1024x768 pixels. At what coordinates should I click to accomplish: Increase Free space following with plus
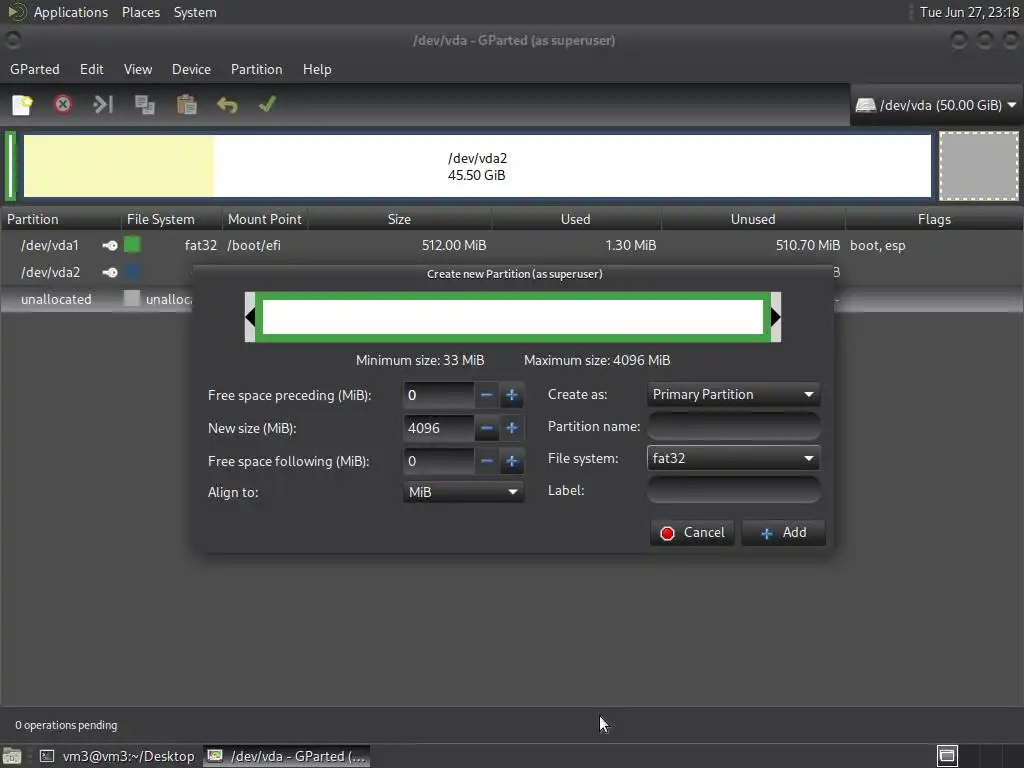[512, 461]
